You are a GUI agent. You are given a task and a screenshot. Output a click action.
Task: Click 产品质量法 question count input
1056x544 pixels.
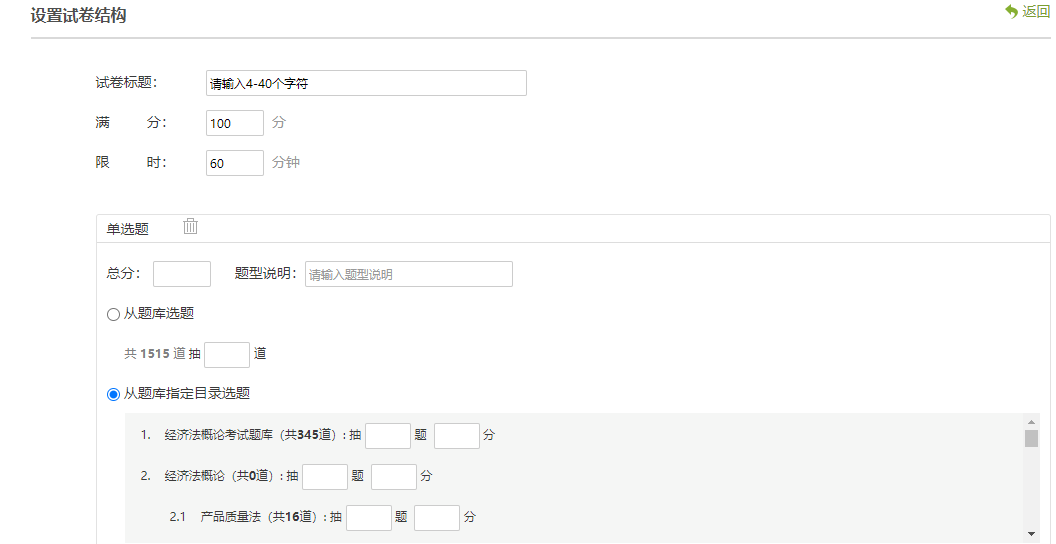click(x=369, y=518)
